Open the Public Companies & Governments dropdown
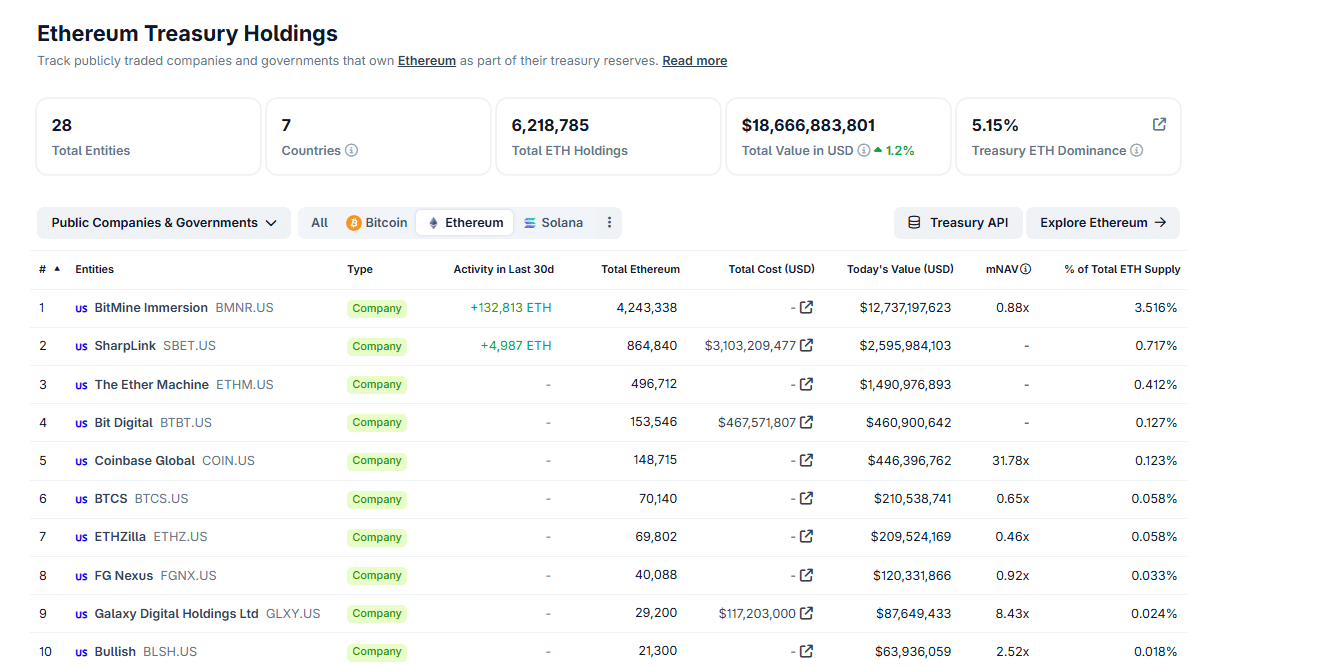The height and width of the screenshot is (668, 1340). [x=163, y=222]
